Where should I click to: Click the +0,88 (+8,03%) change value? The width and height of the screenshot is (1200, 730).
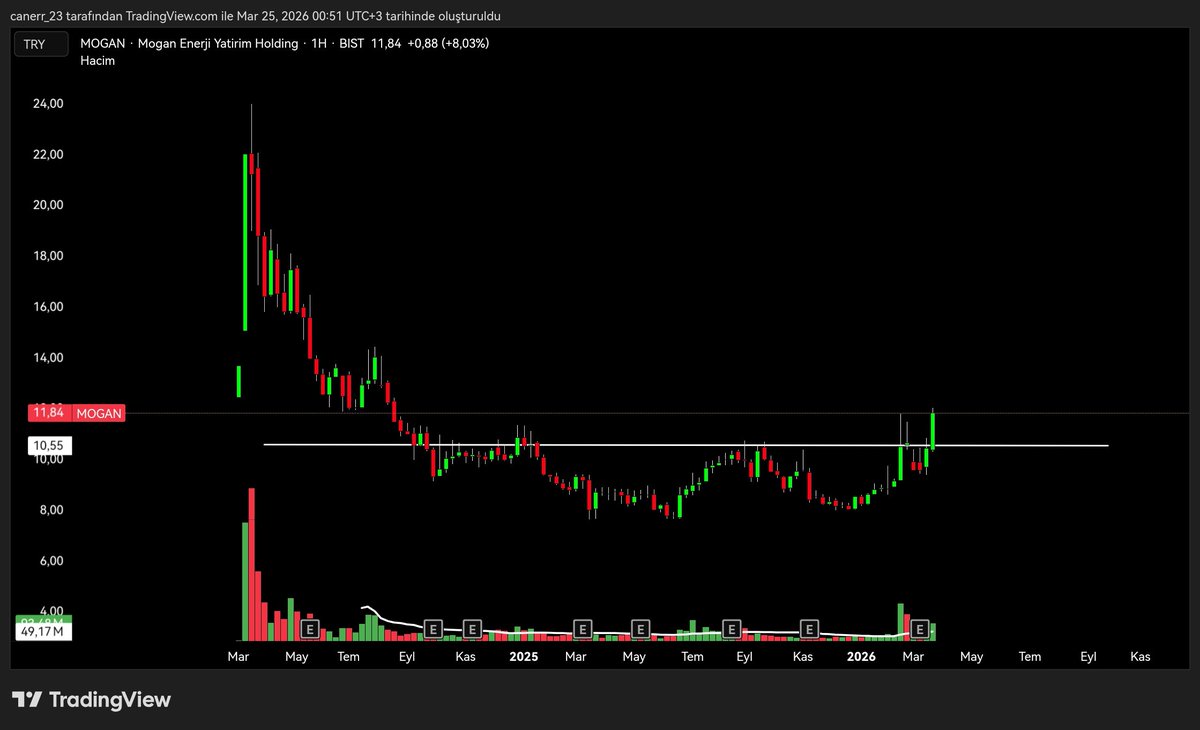(448, 44)
